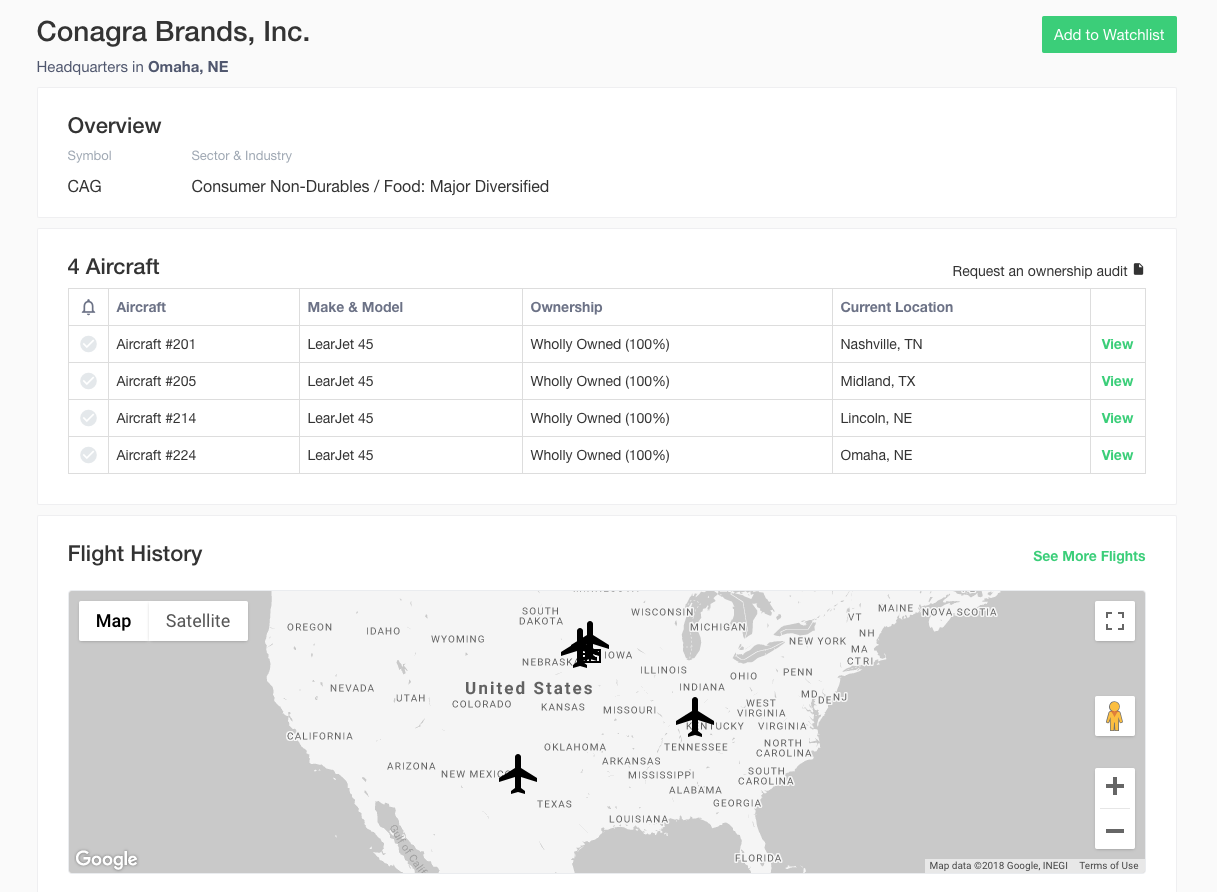Click the Midland, TX location cell
Viewport: 1217px width, 892px height.
point(960,381)
